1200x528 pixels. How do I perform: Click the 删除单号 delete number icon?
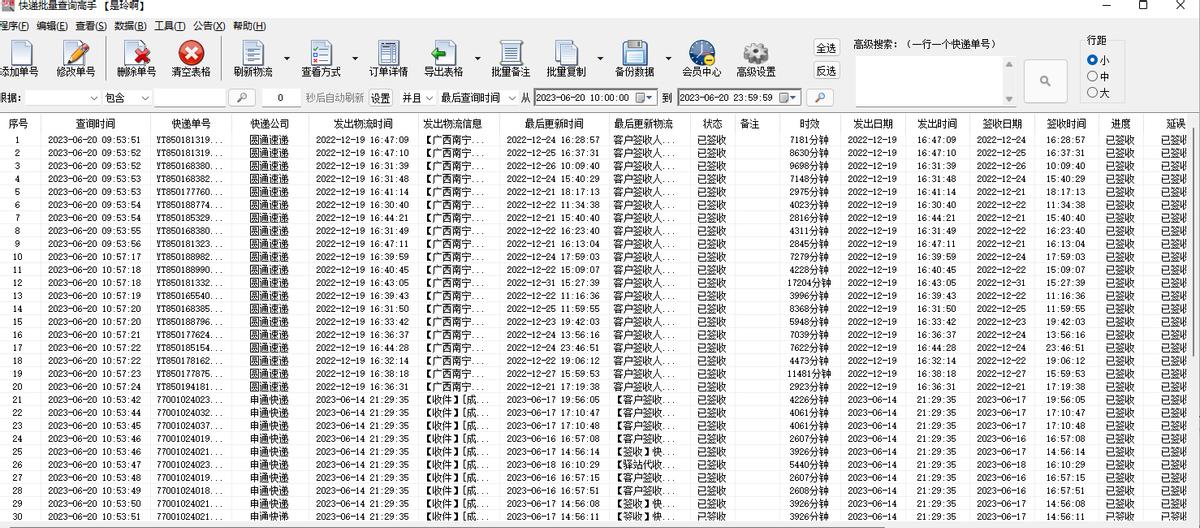137,59
